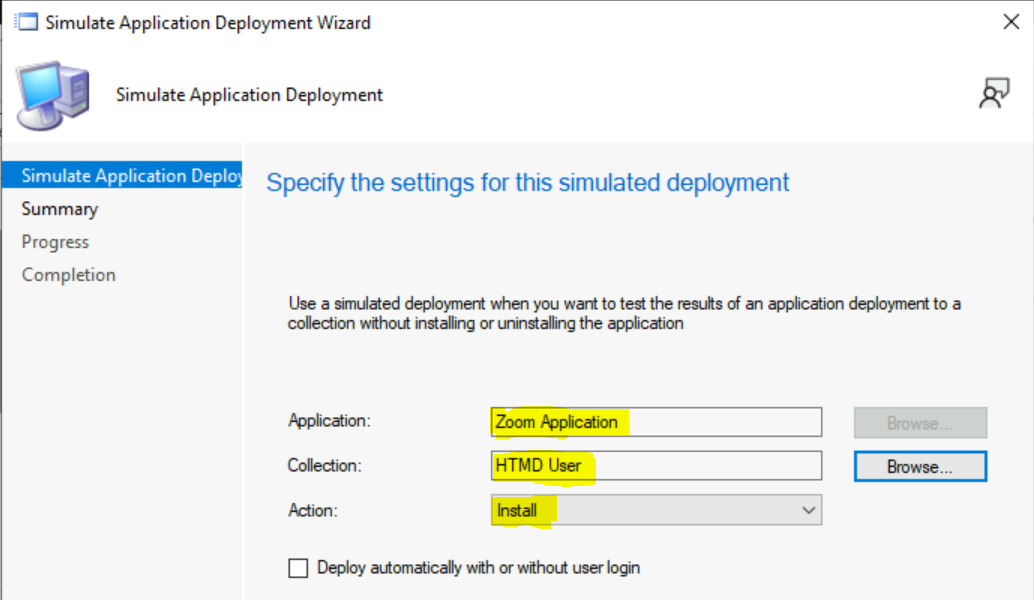Click the disabled Browse button for Application
The image size is (1034, 600).
click(x=919, y=422)
